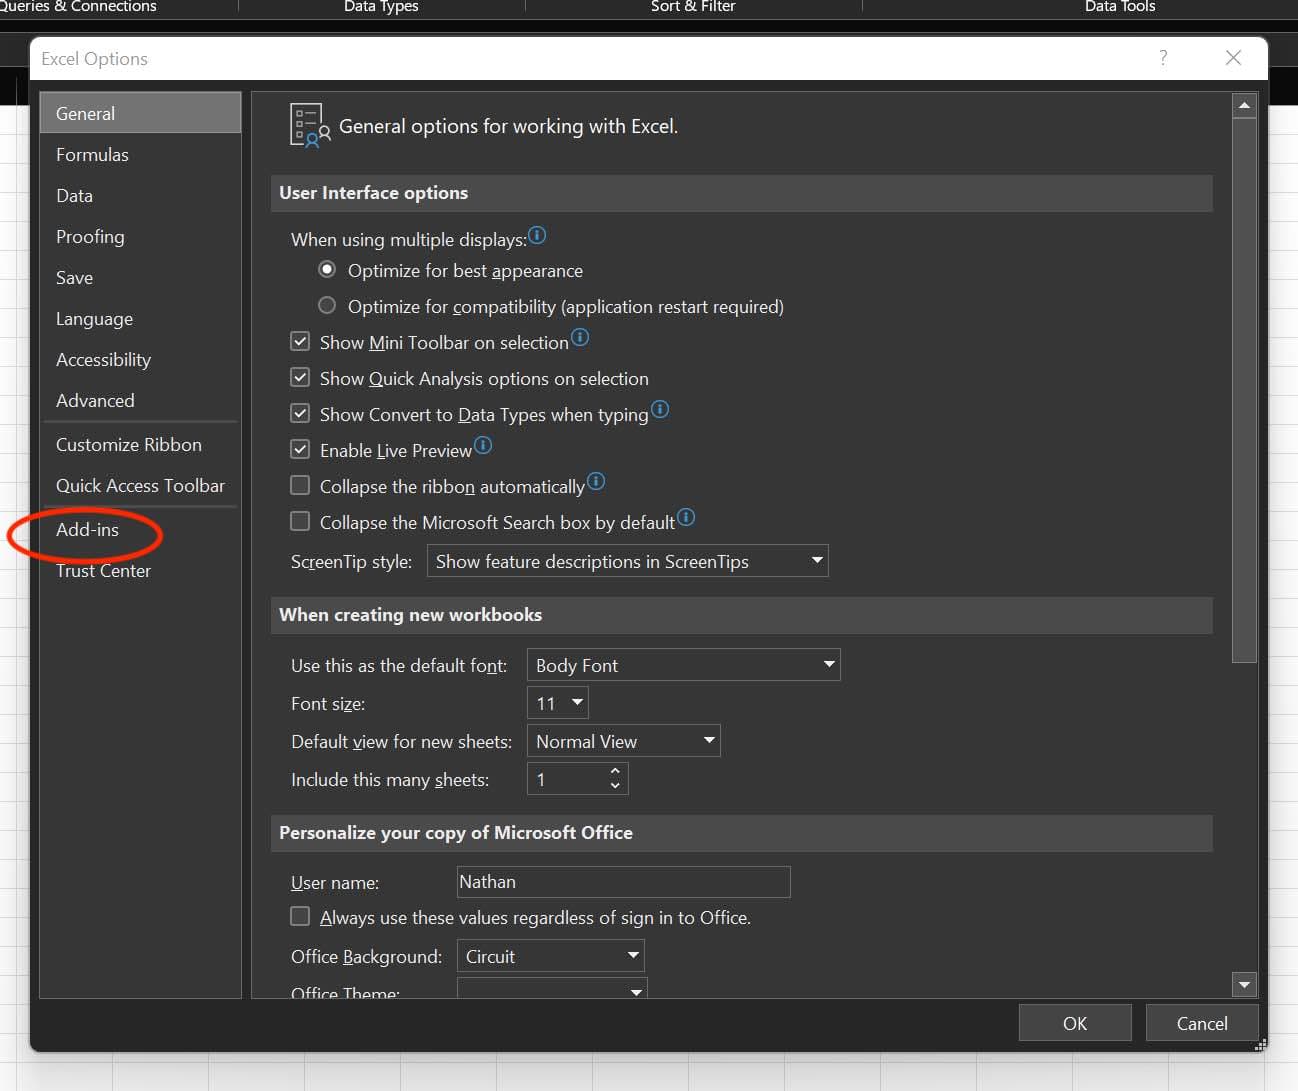
Task: Enable Collapse the ribbon automatically checkbox
Action: (300, 486)
